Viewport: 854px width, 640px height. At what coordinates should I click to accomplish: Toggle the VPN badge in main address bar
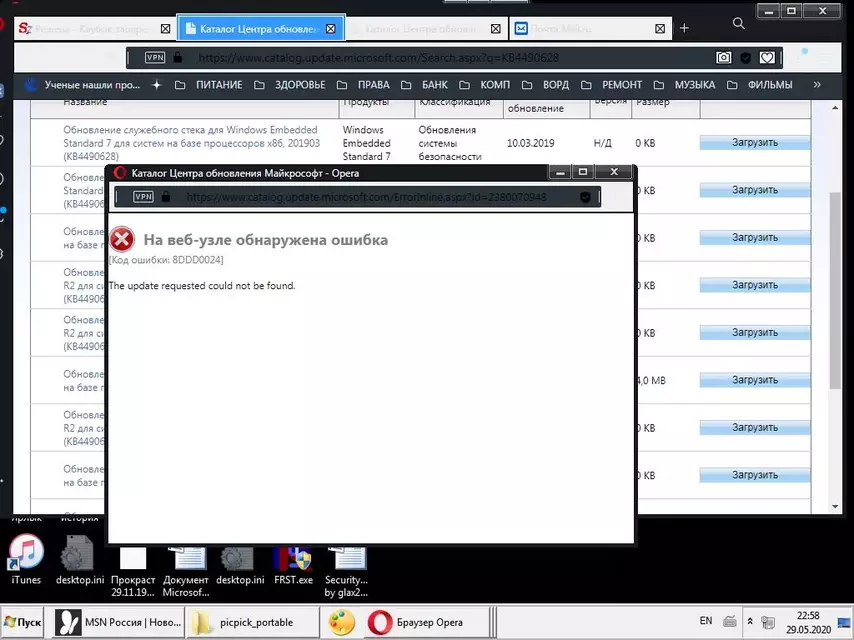point(155,57)
